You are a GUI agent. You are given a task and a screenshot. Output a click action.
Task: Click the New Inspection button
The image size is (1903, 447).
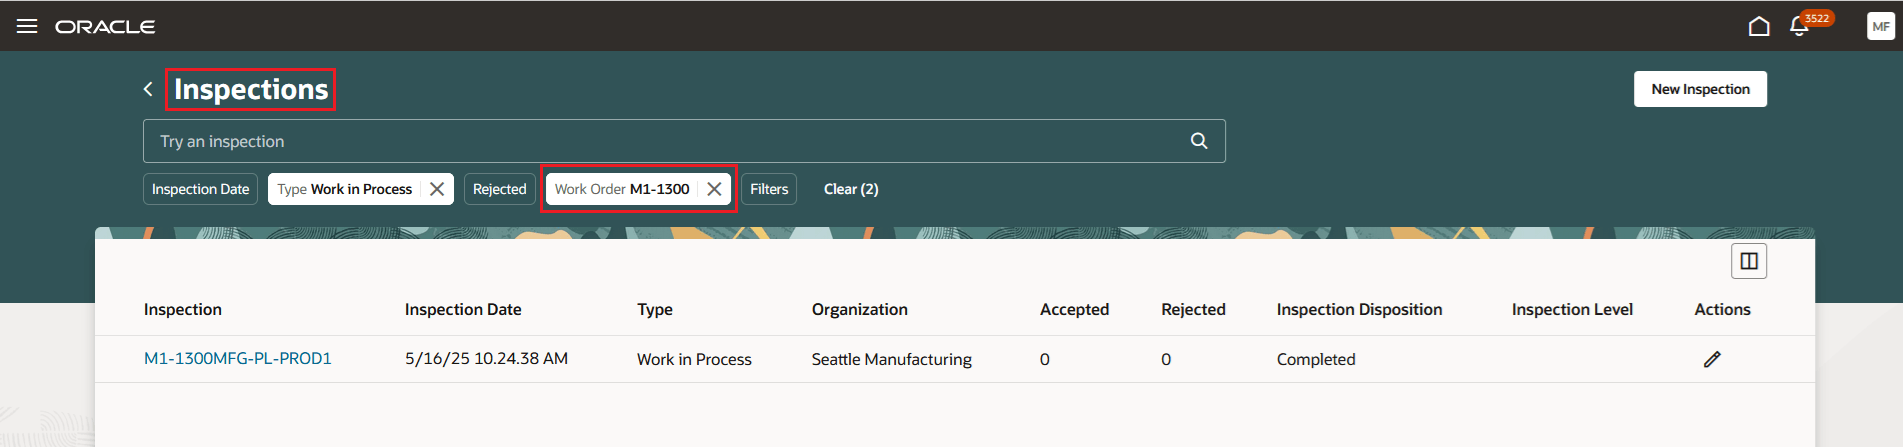point(1700,89)
